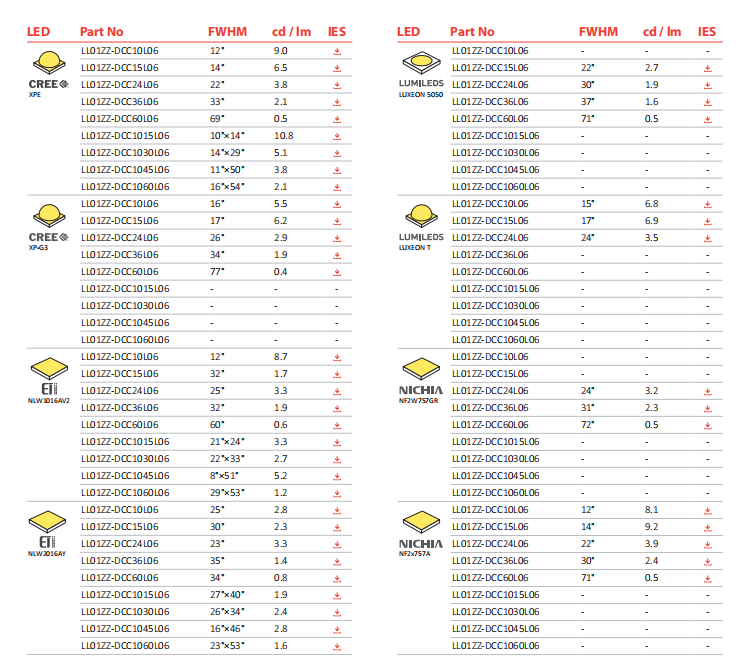Download IES for NICHIA NF2W757GR DCC24L06 row

[x=707, y=391]
